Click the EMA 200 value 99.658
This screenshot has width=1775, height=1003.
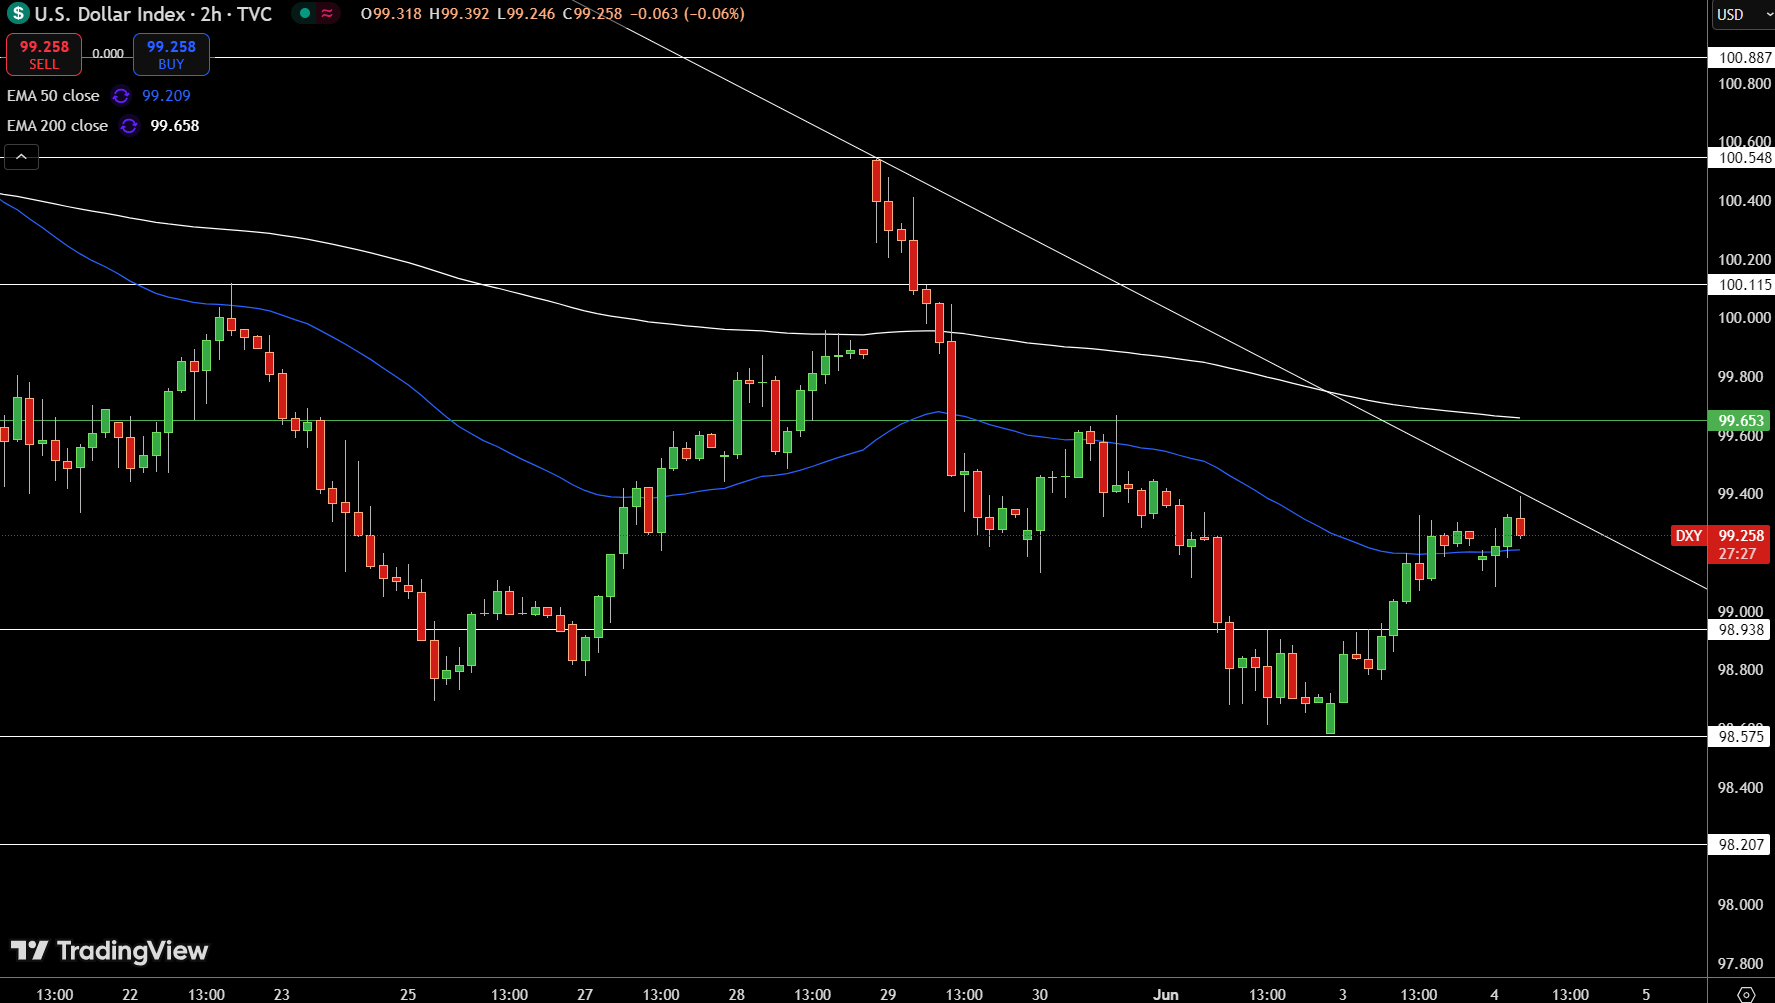pos(175,126)
